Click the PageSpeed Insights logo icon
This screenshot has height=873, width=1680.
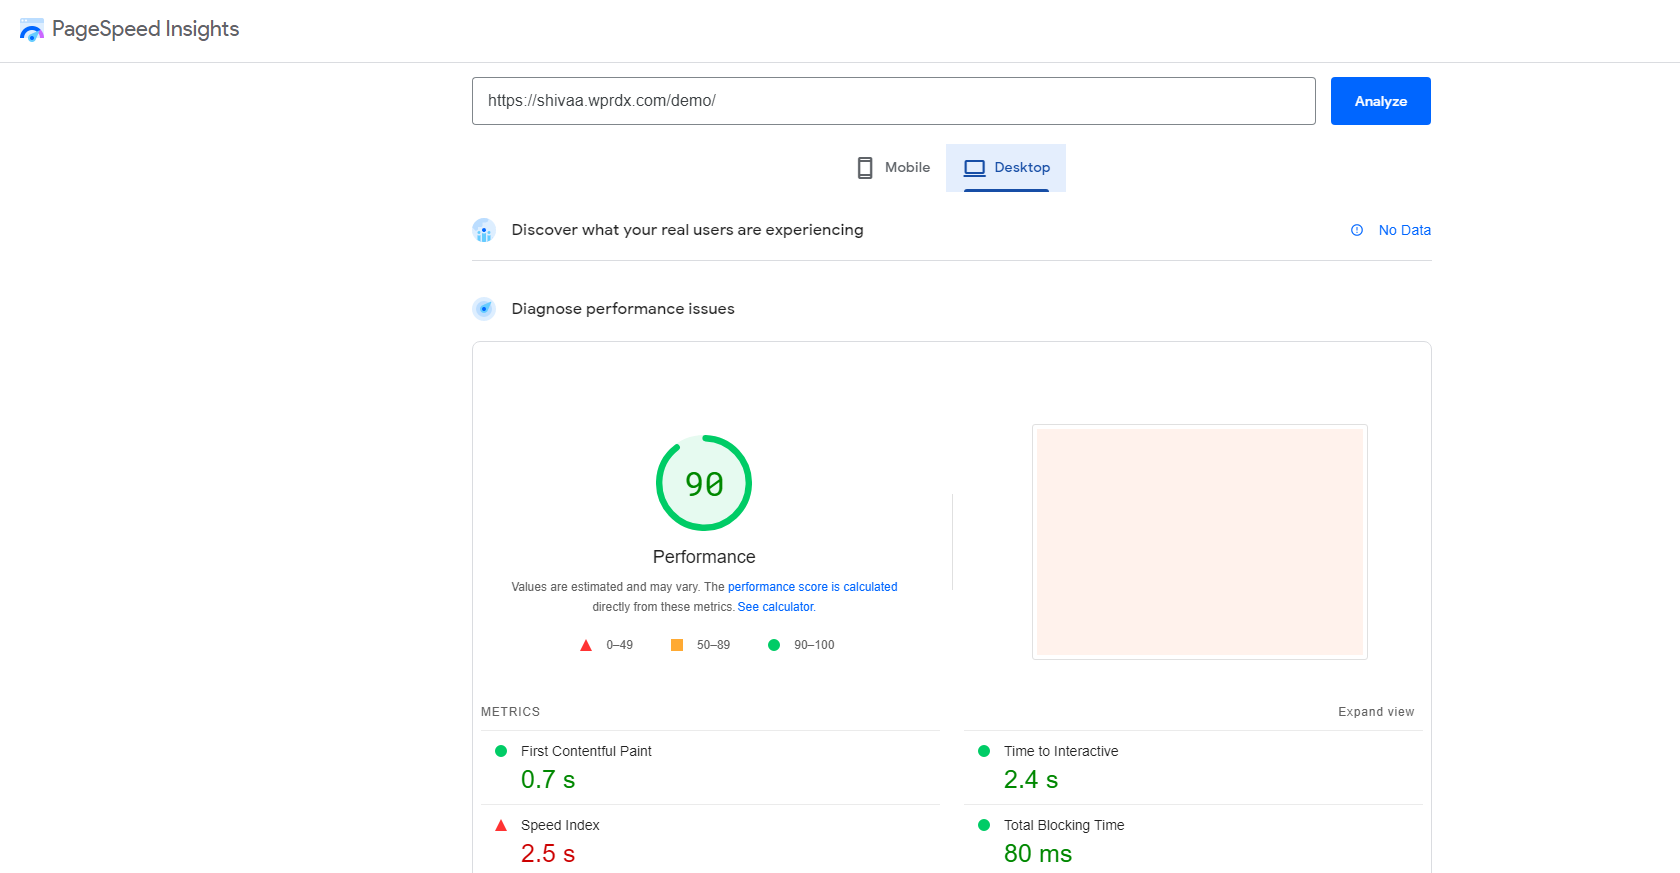tap(32, 30)
